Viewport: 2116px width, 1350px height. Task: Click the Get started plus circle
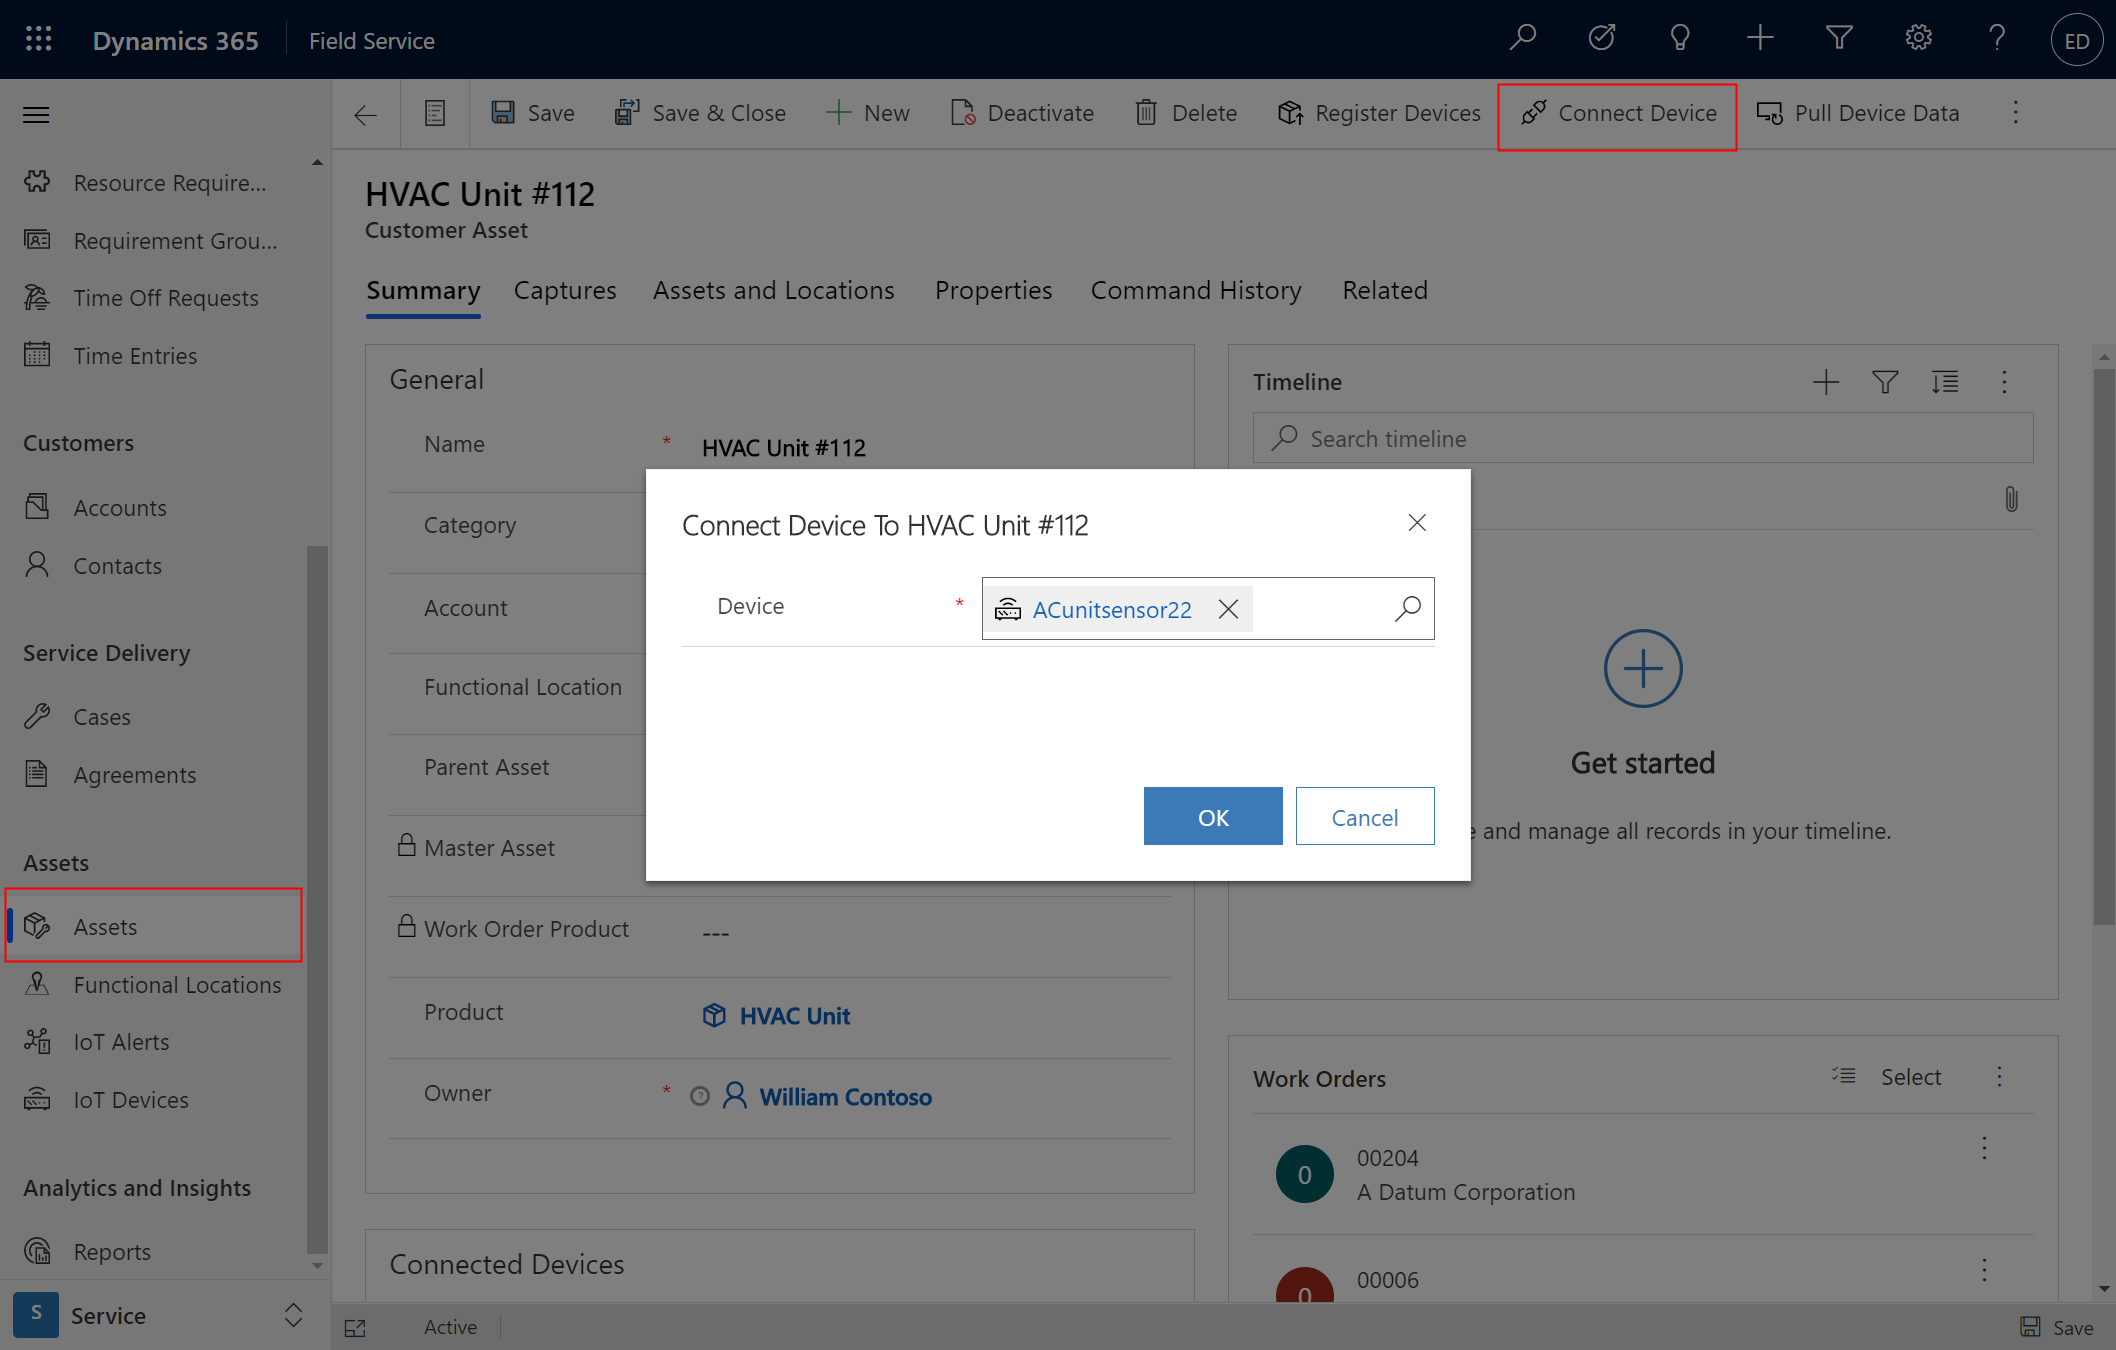tap(1643, 668)
